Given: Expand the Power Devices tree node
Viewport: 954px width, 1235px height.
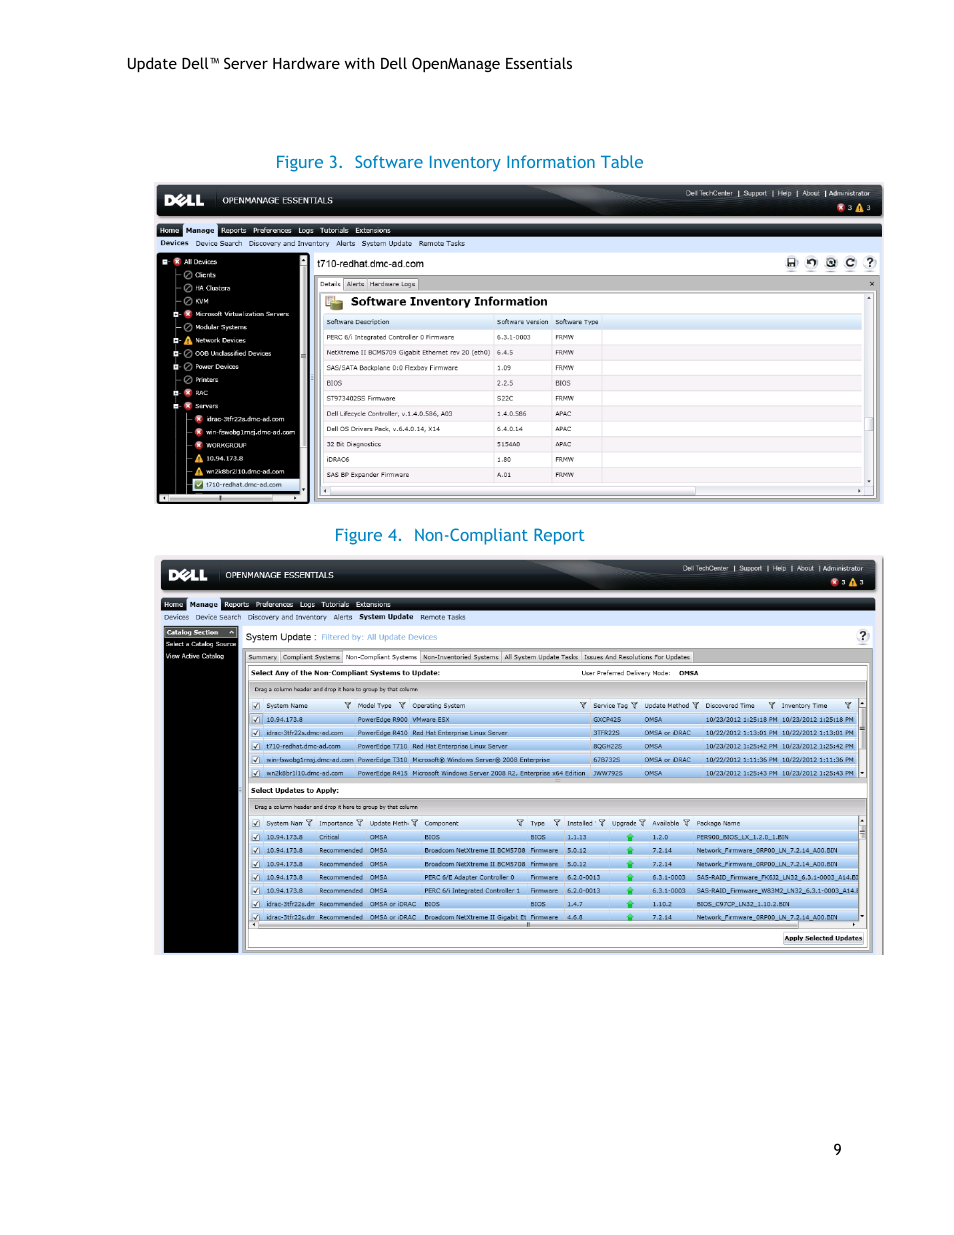Looking at the screenshot, I should (176, 366).
